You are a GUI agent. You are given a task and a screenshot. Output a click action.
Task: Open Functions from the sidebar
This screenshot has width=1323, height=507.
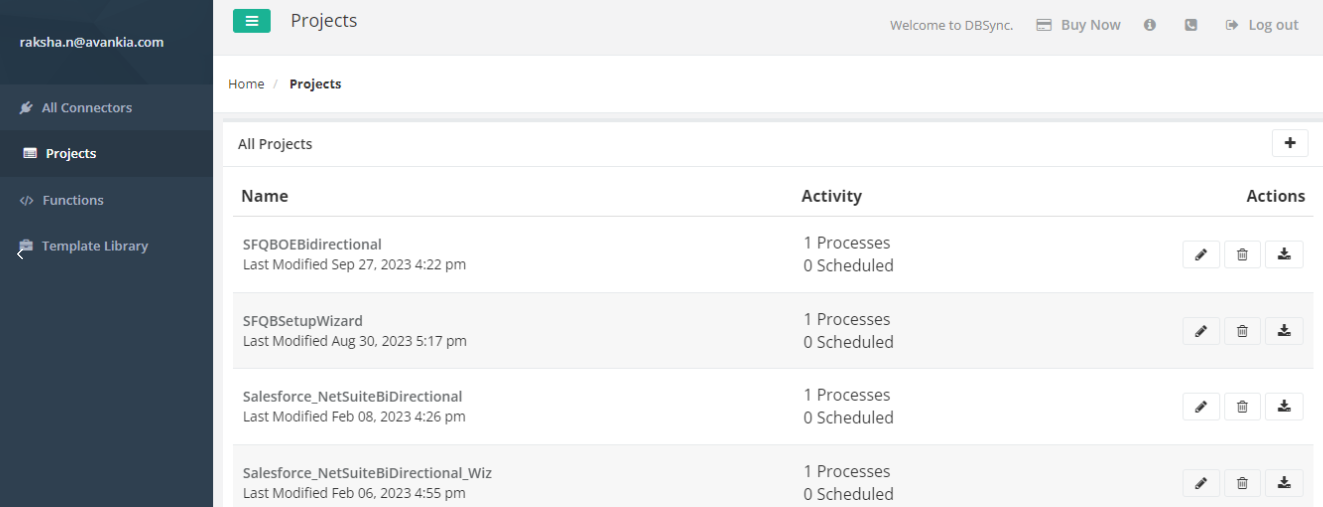pyautogui.click(x=72, y=200)
